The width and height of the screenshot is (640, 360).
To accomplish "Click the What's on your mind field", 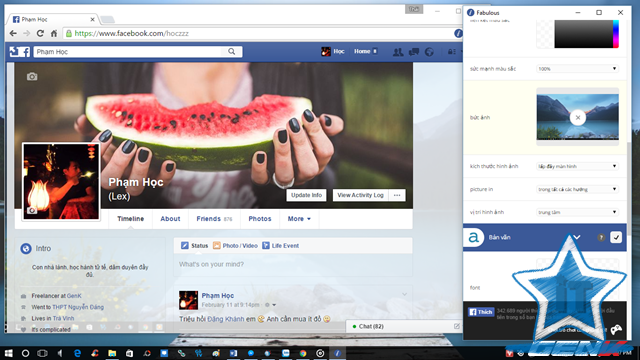I will [x=293, y=264].
